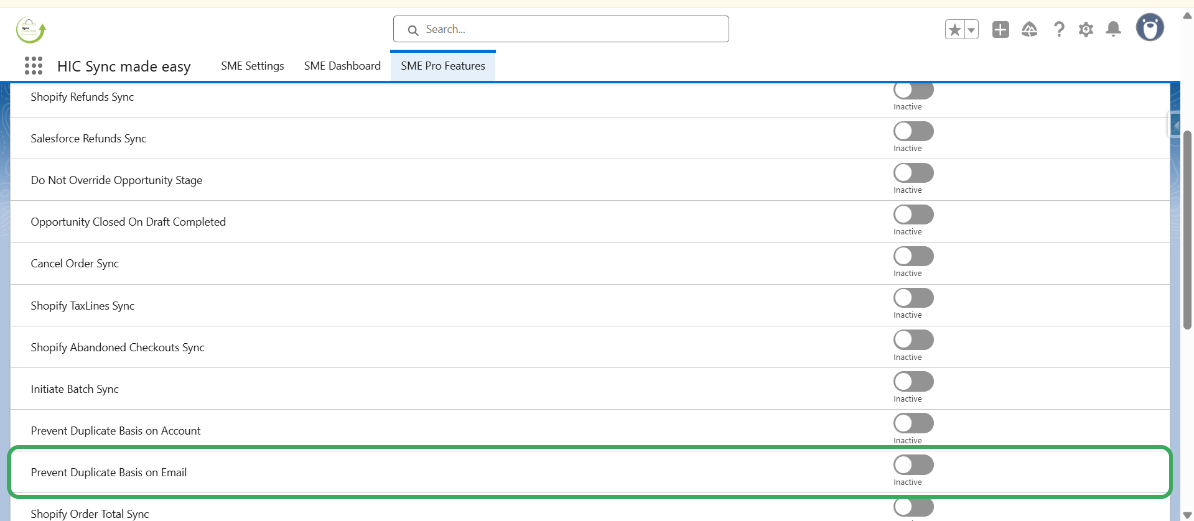Enable Shopify Abandoned Checkouts Sync toggle
This screenshot has height=521, width=1194.
point(913,340)
